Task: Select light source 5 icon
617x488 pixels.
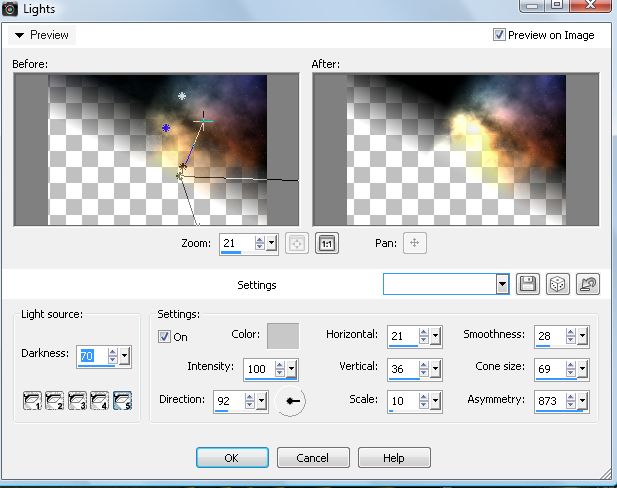Action: 121,402
